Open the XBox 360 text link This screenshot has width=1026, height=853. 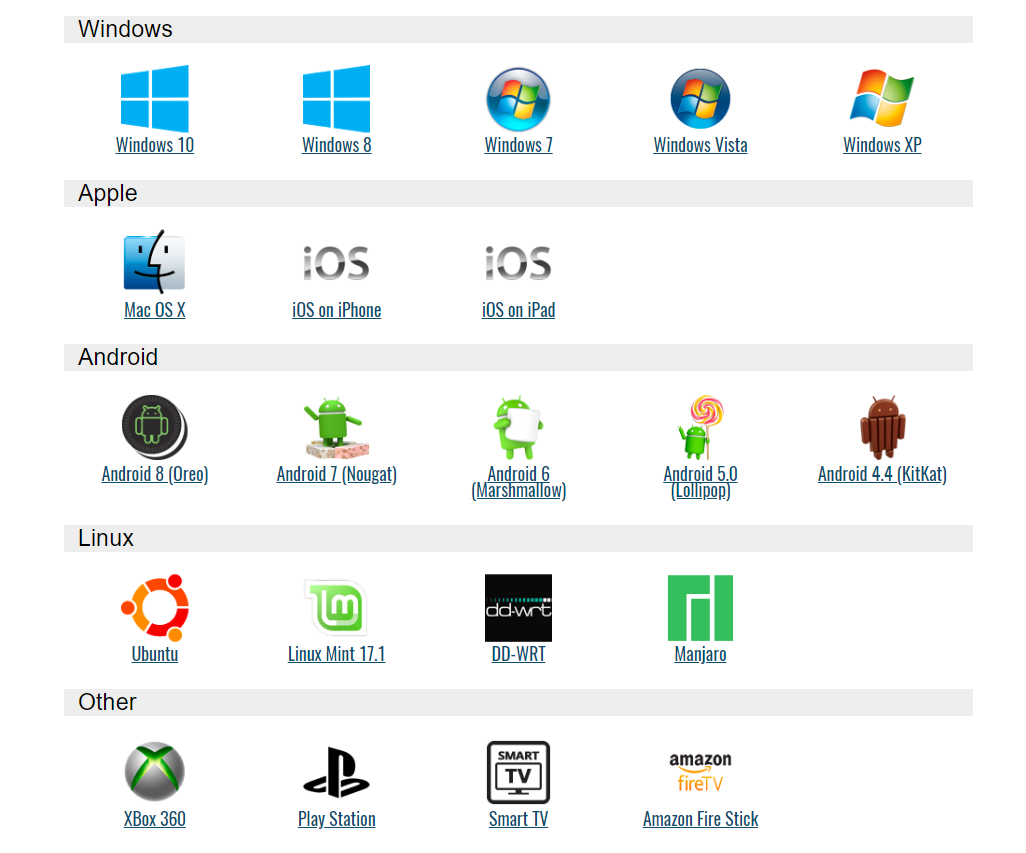click(154, 818)
